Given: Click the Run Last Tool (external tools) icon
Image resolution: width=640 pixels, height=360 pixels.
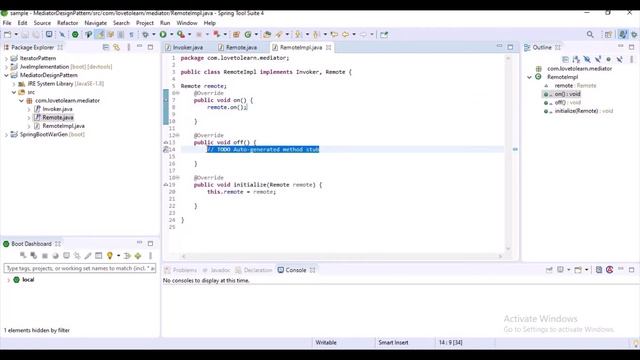Looking at the screenshot, I should click(181, 35).
